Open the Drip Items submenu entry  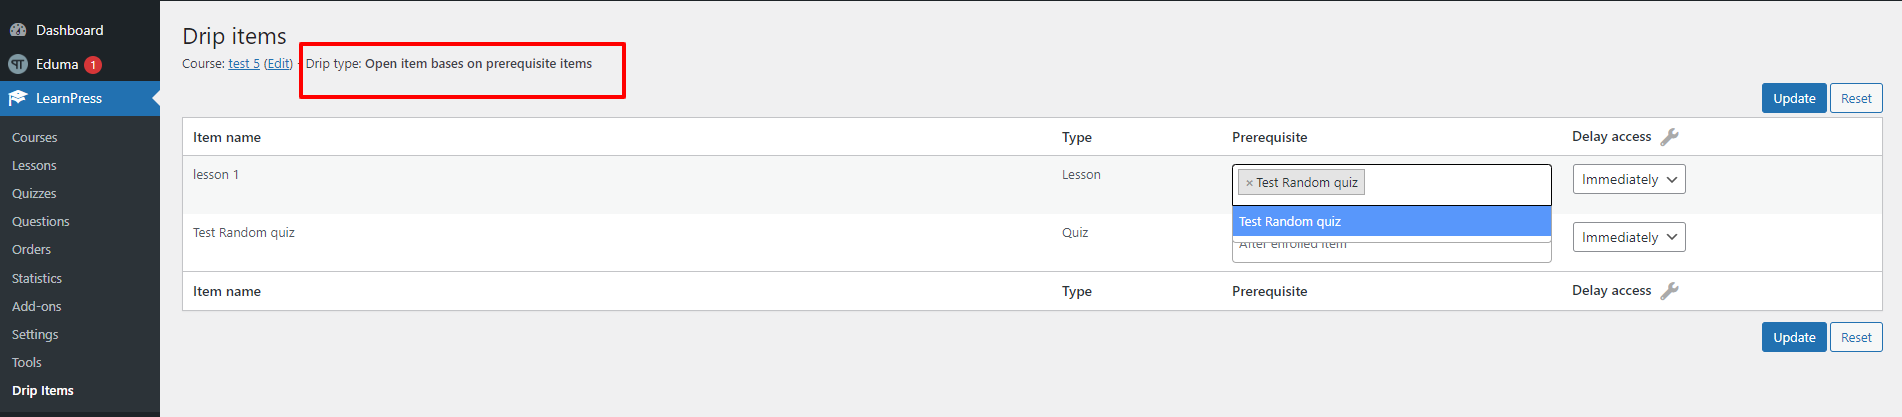[43, 390]
